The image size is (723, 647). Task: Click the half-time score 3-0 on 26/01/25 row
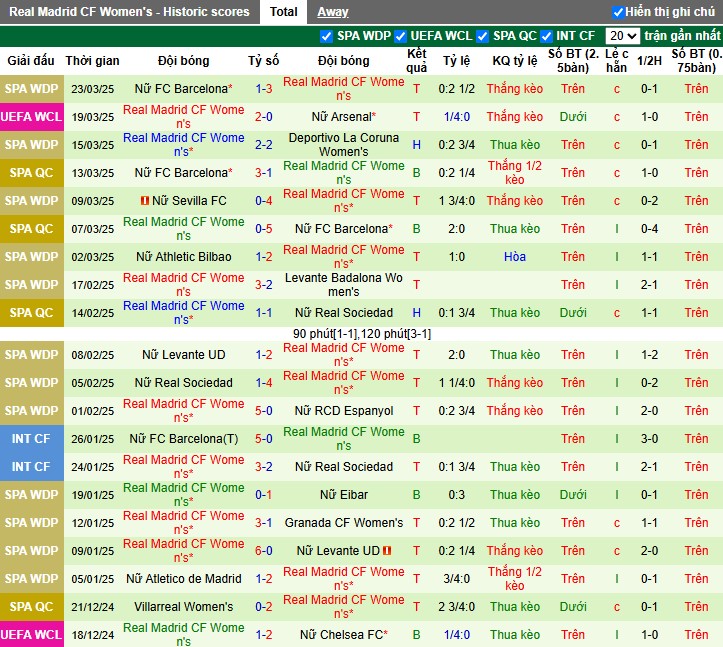[649, 439]
